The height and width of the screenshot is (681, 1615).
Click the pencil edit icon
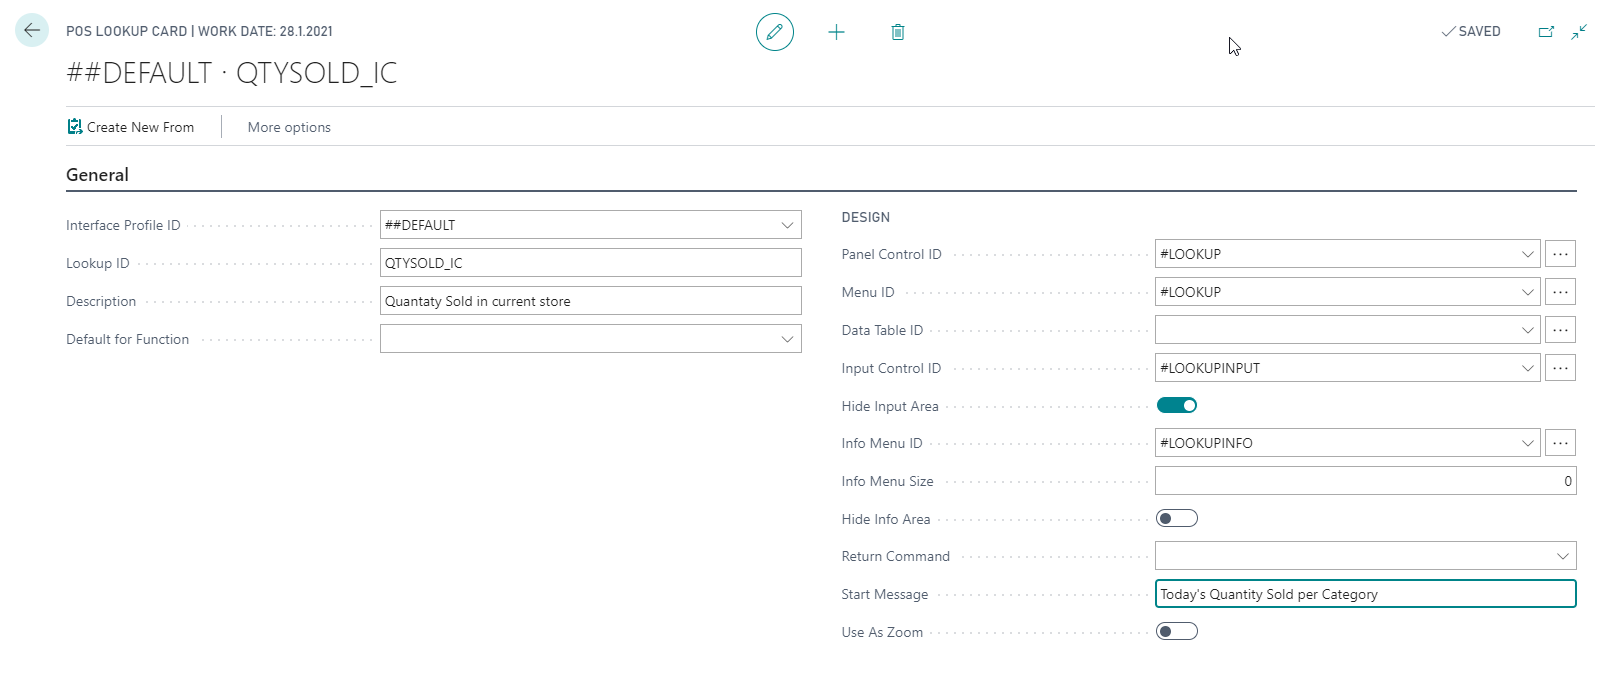[774, 32]
